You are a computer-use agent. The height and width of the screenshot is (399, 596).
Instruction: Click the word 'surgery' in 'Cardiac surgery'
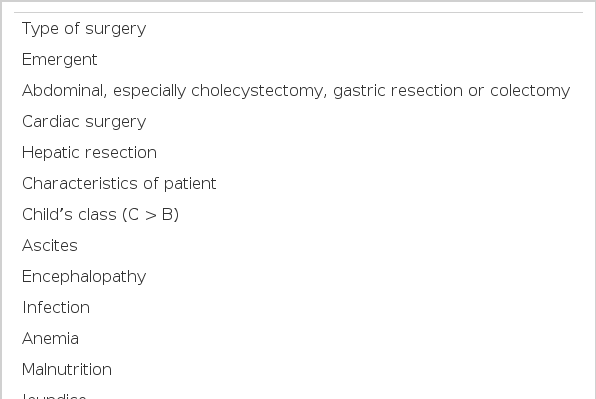pos(116,122)
